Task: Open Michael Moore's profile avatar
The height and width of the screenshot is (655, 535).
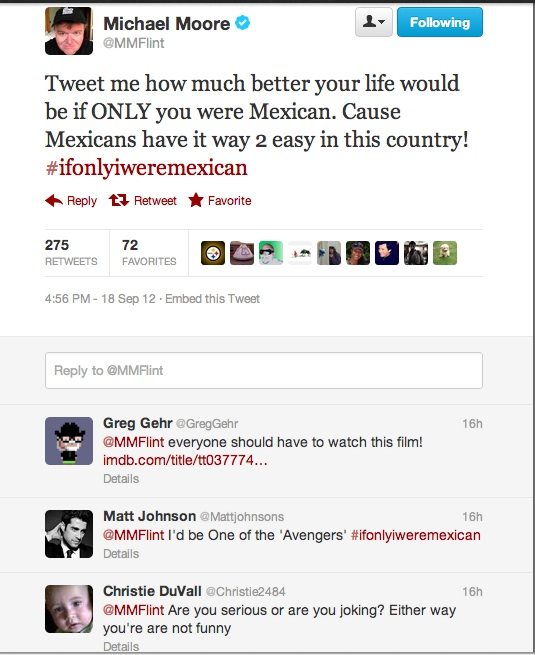Action: 69,31
